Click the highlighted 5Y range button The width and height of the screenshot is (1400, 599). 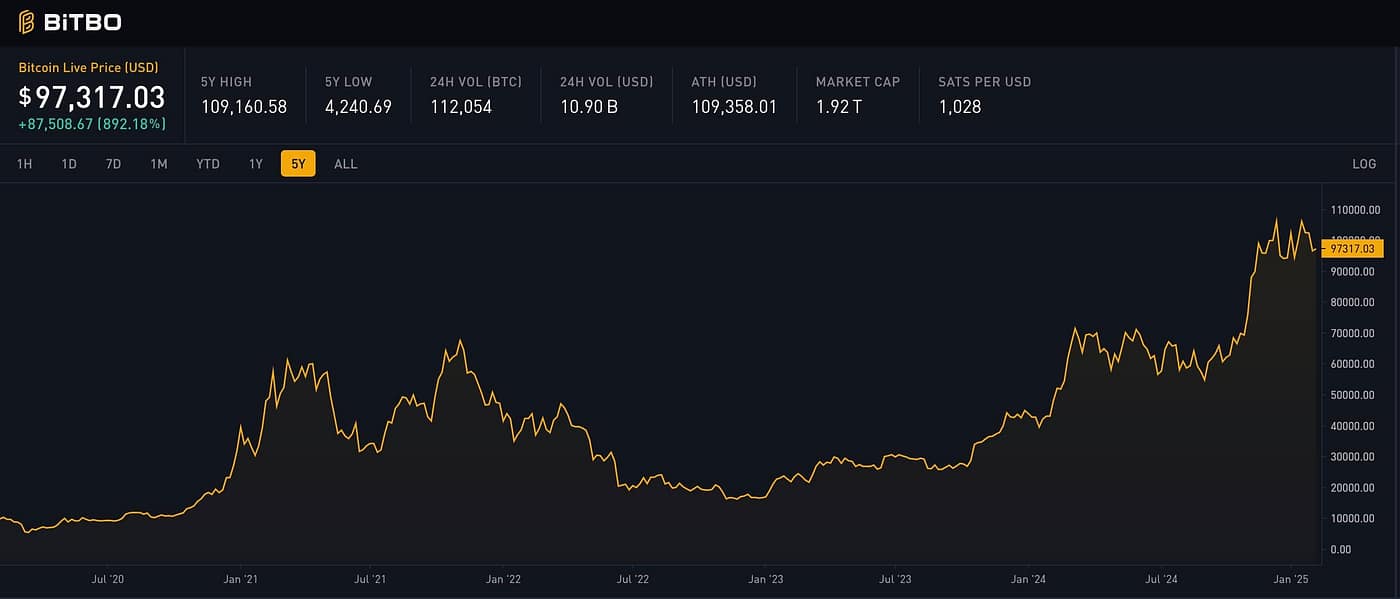click(298, 164)
